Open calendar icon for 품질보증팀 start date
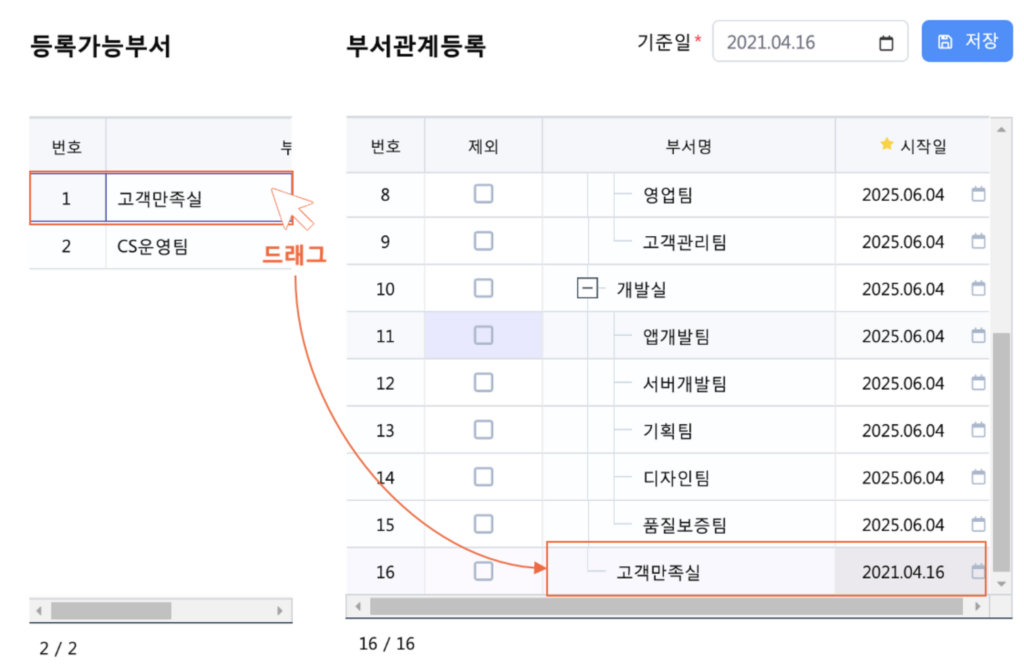 click(x=978, y=525)
